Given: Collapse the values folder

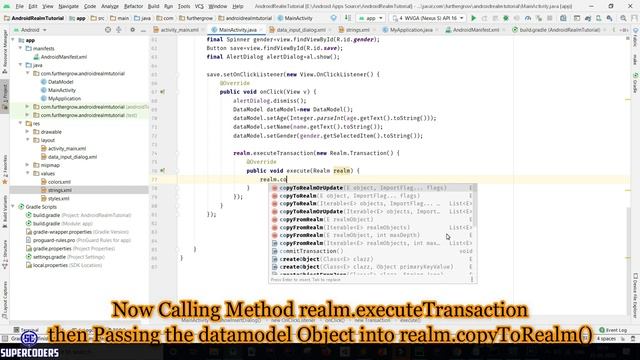Looking at the screenshot, I should click(28, 173).
